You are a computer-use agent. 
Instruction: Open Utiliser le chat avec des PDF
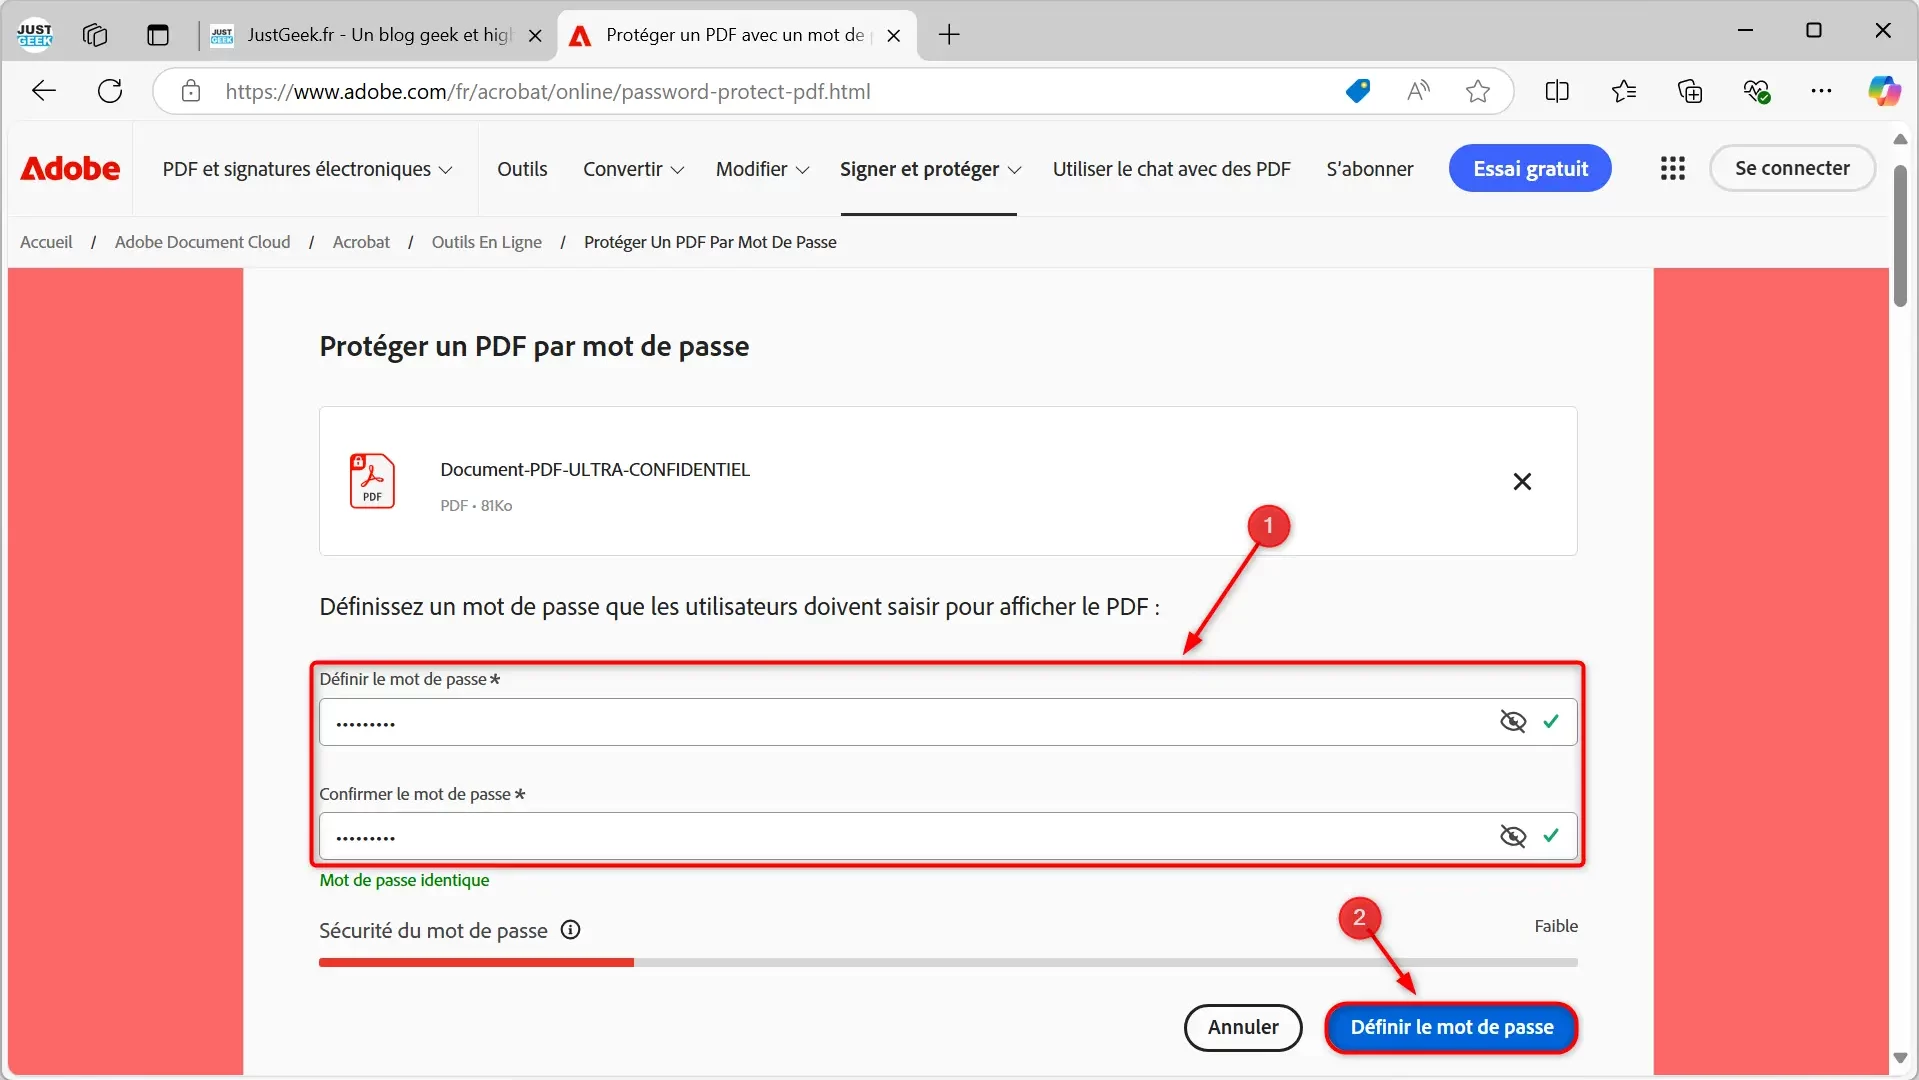1171,169
